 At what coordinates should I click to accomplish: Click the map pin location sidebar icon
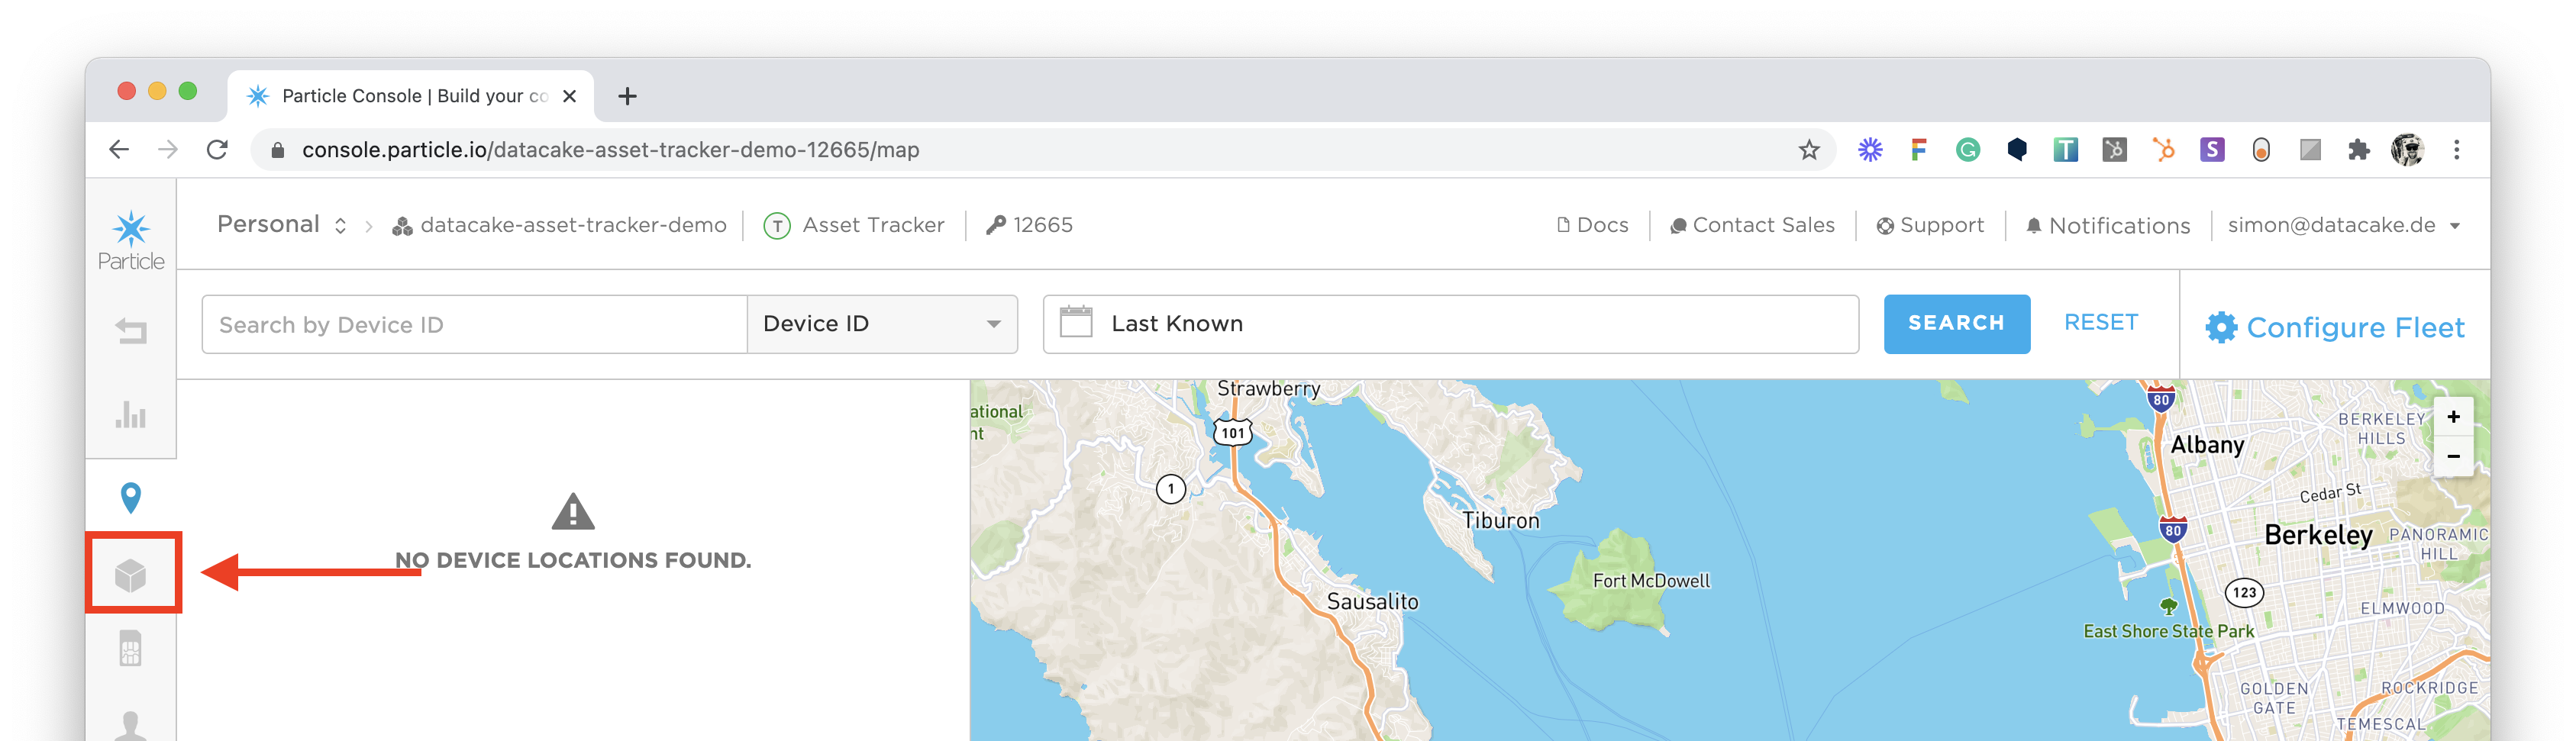[131, 497]
